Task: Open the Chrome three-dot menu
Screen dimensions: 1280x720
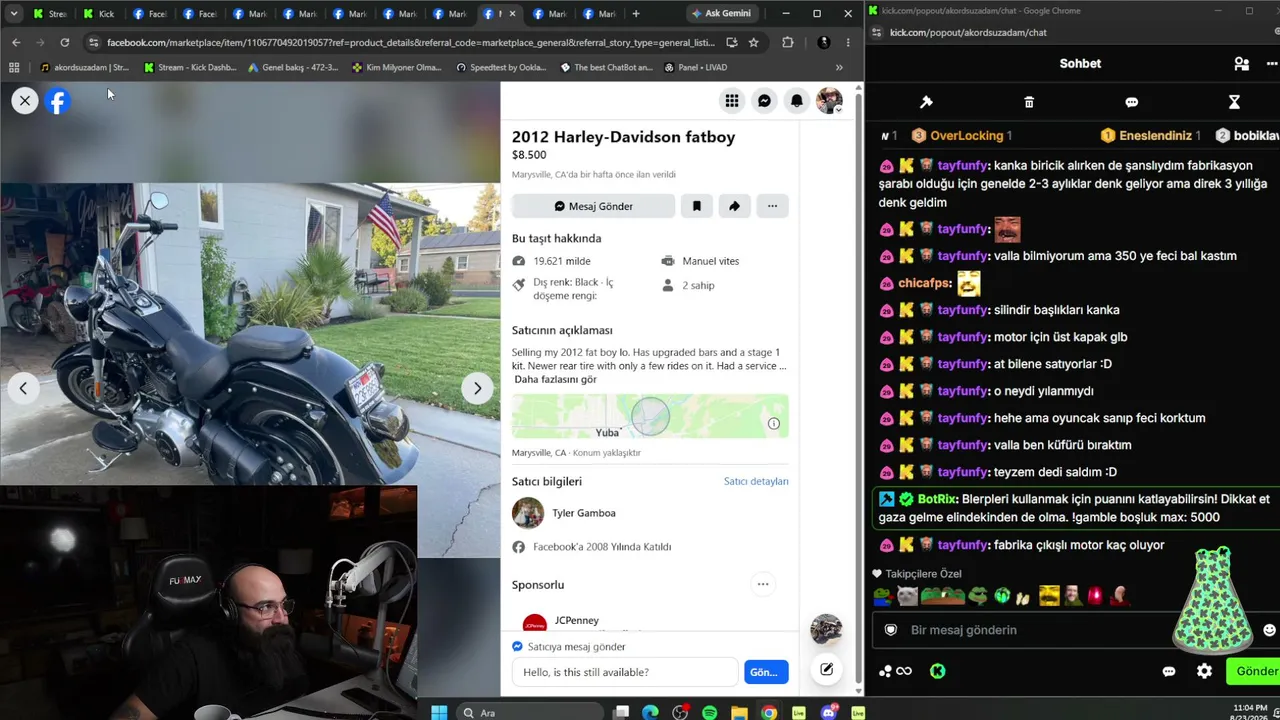Action: 848,43
